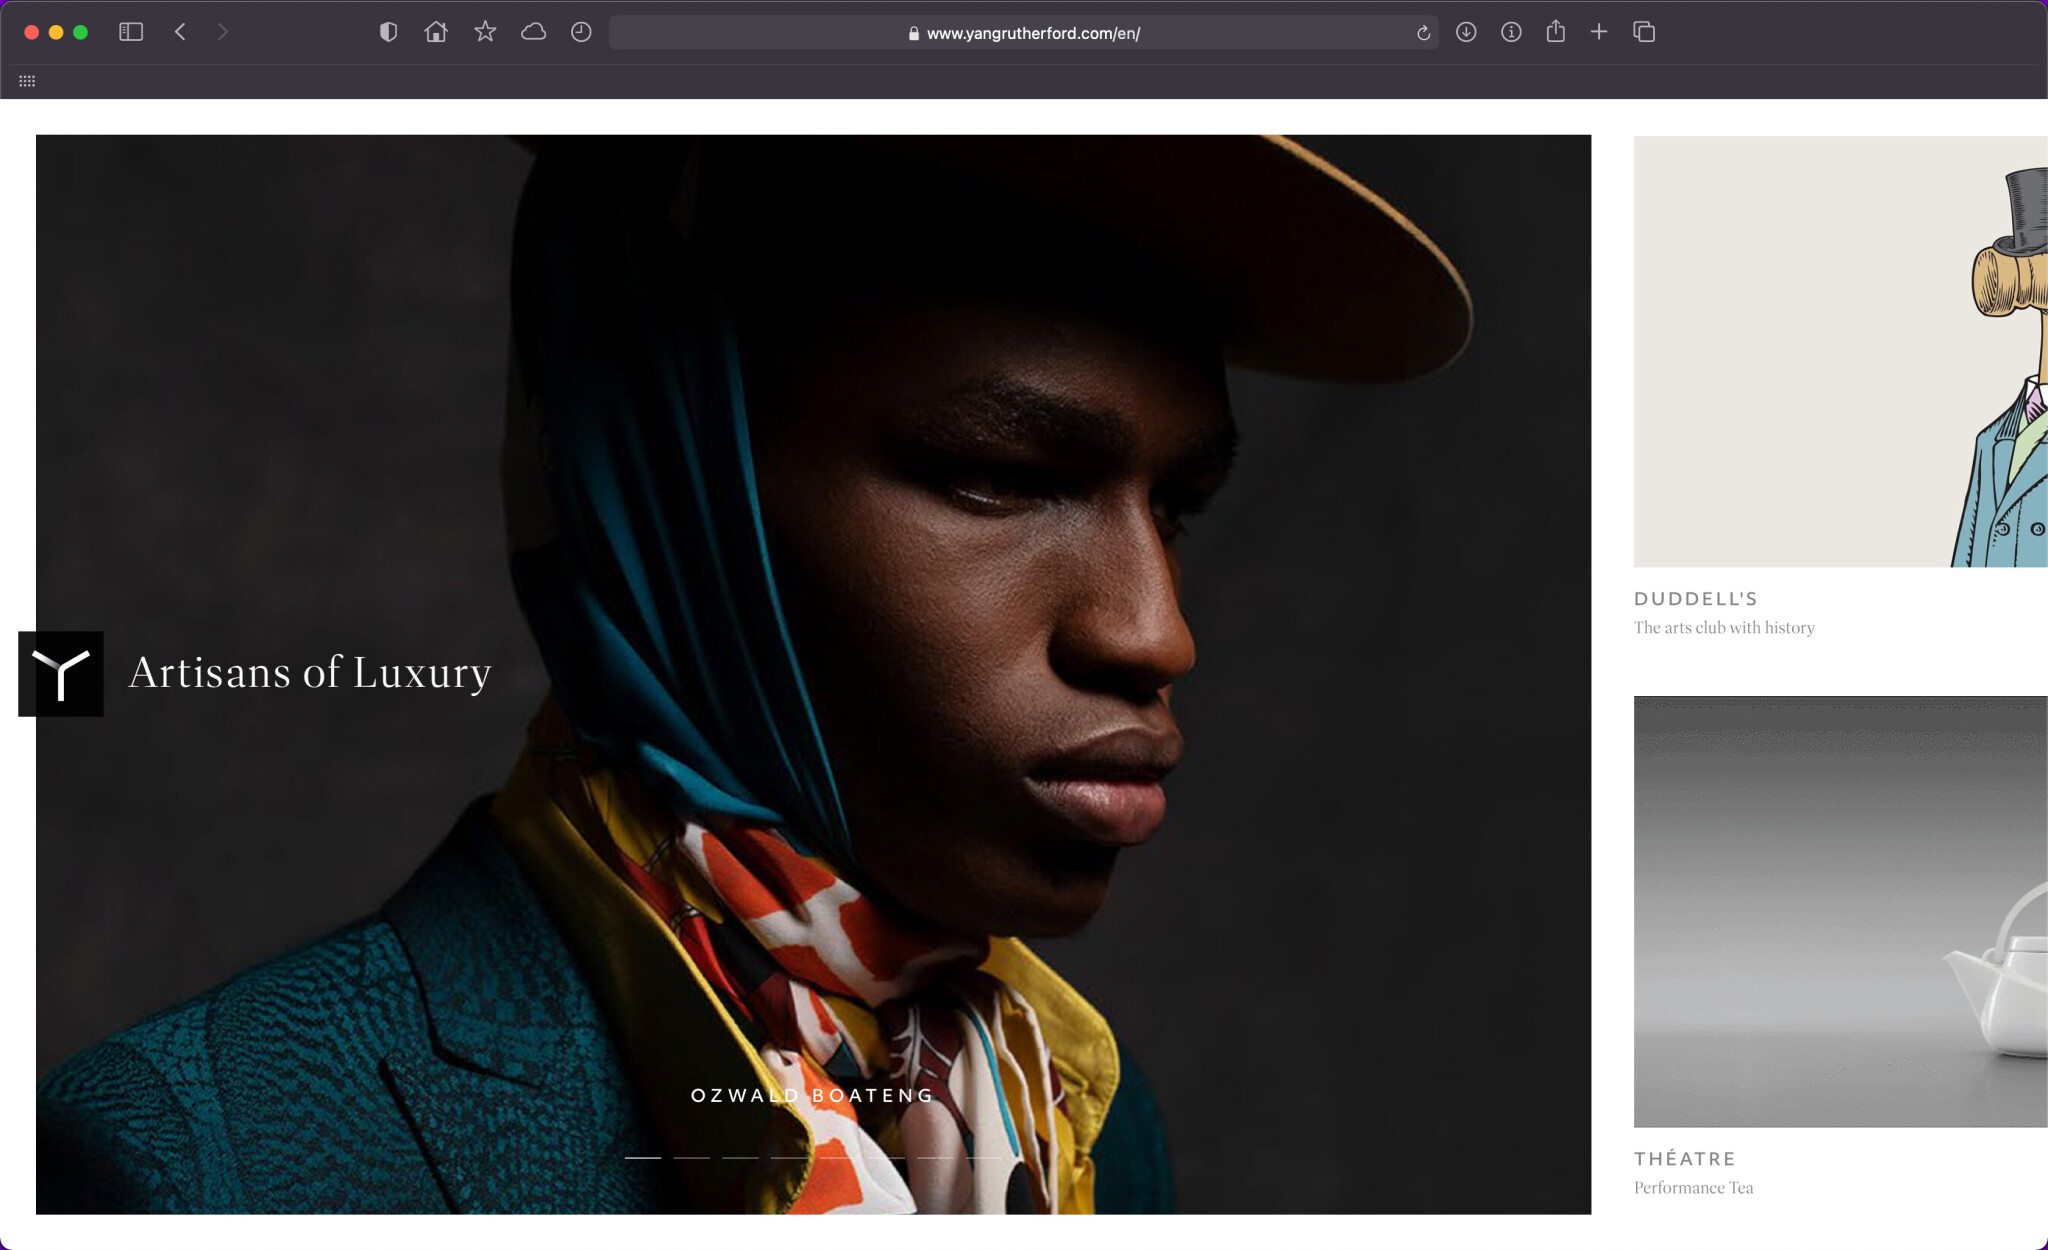Click the privacy shield icon
This screenshot has width=2048, height=1250.
(388, 32)
